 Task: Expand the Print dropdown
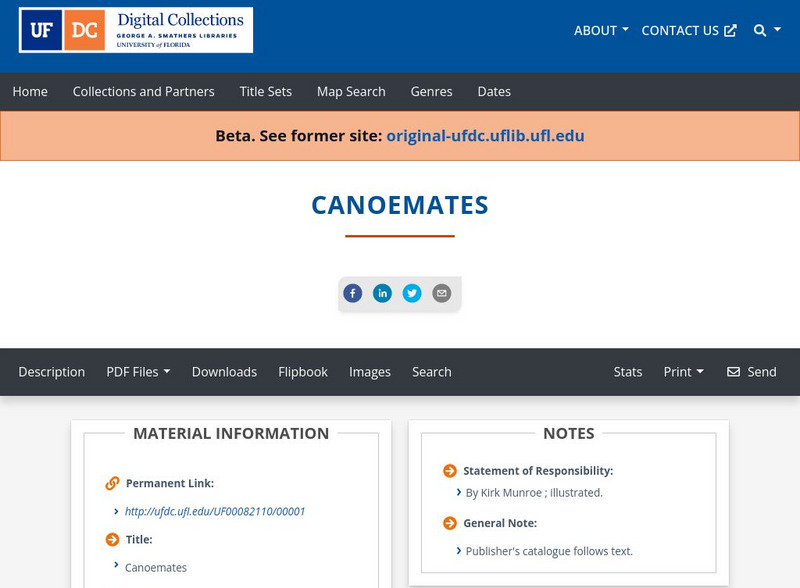pyautogui.click(x=684, y=372)
